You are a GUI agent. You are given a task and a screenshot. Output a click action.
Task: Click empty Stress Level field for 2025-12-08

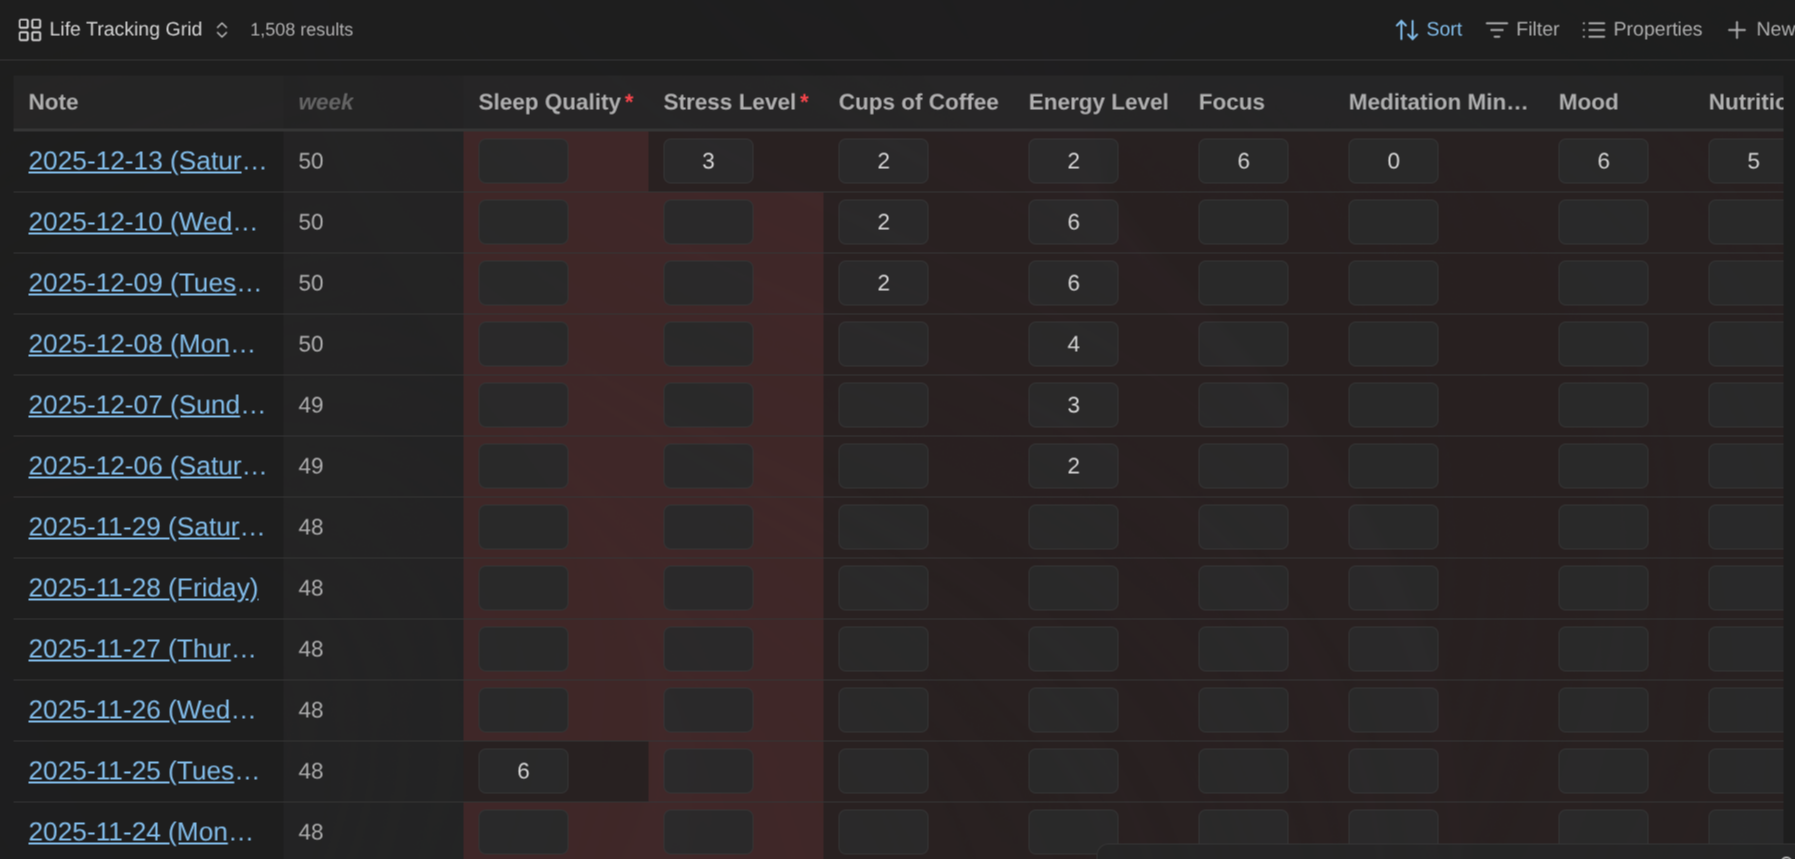(708, 344)
